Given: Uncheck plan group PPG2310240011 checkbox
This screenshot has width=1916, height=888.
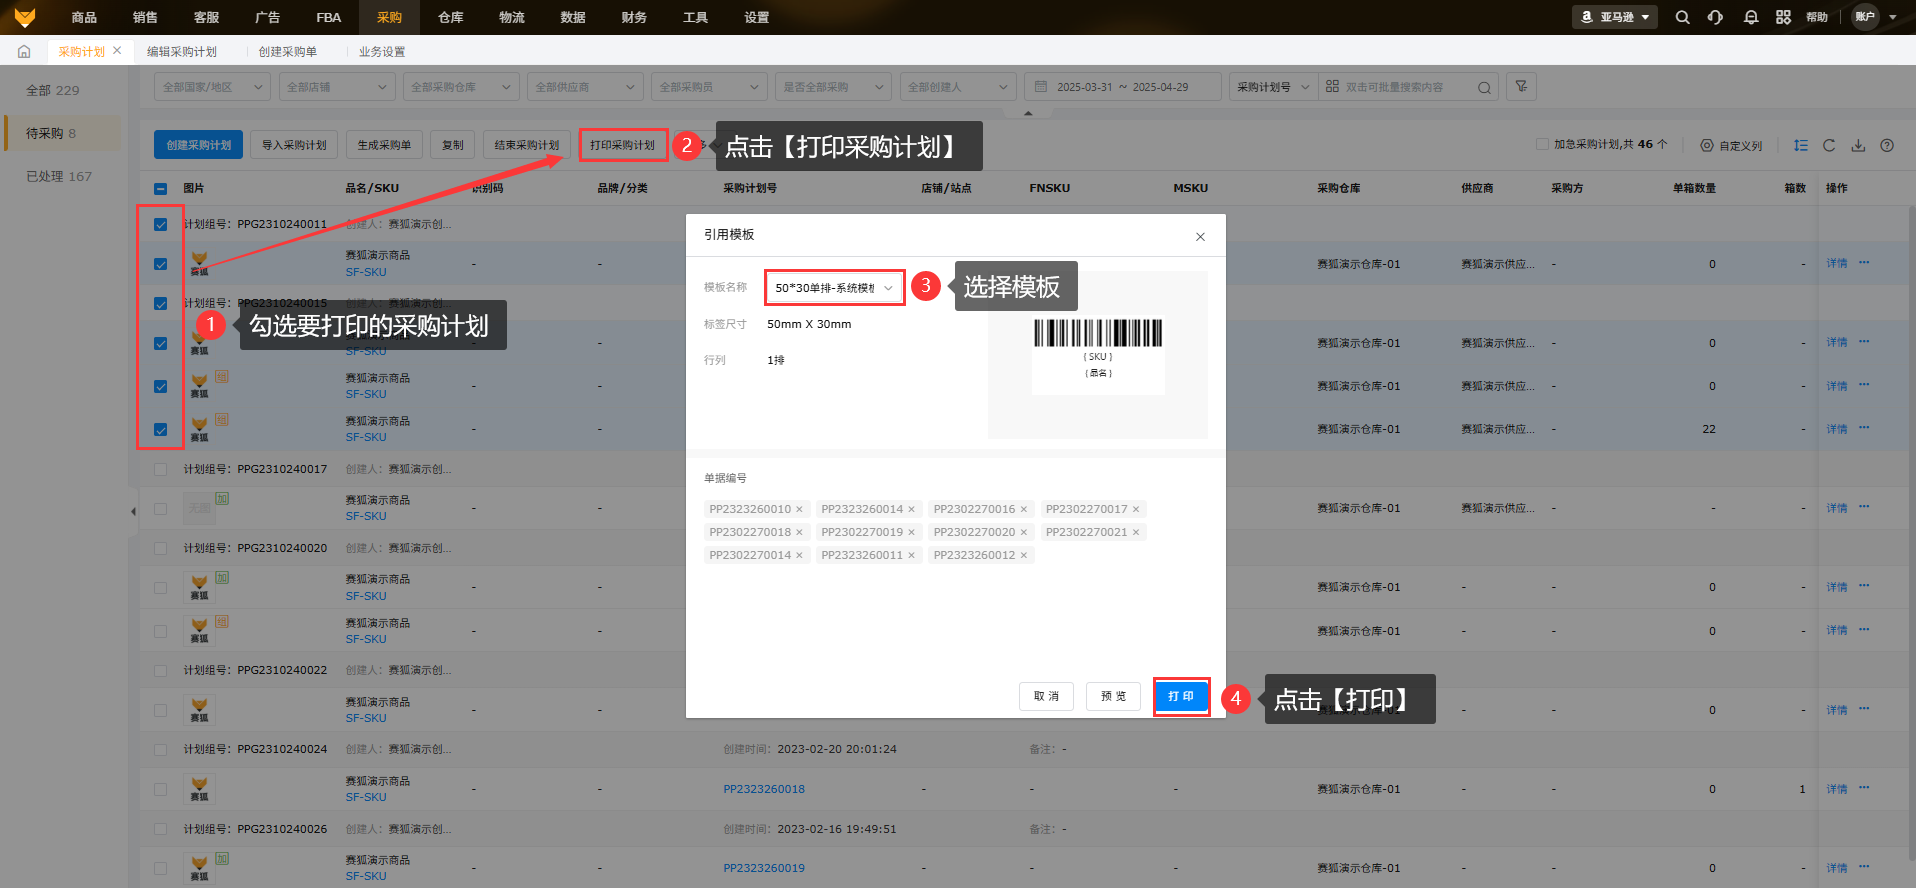Looking at the screenshot, I should pos(161,224).
